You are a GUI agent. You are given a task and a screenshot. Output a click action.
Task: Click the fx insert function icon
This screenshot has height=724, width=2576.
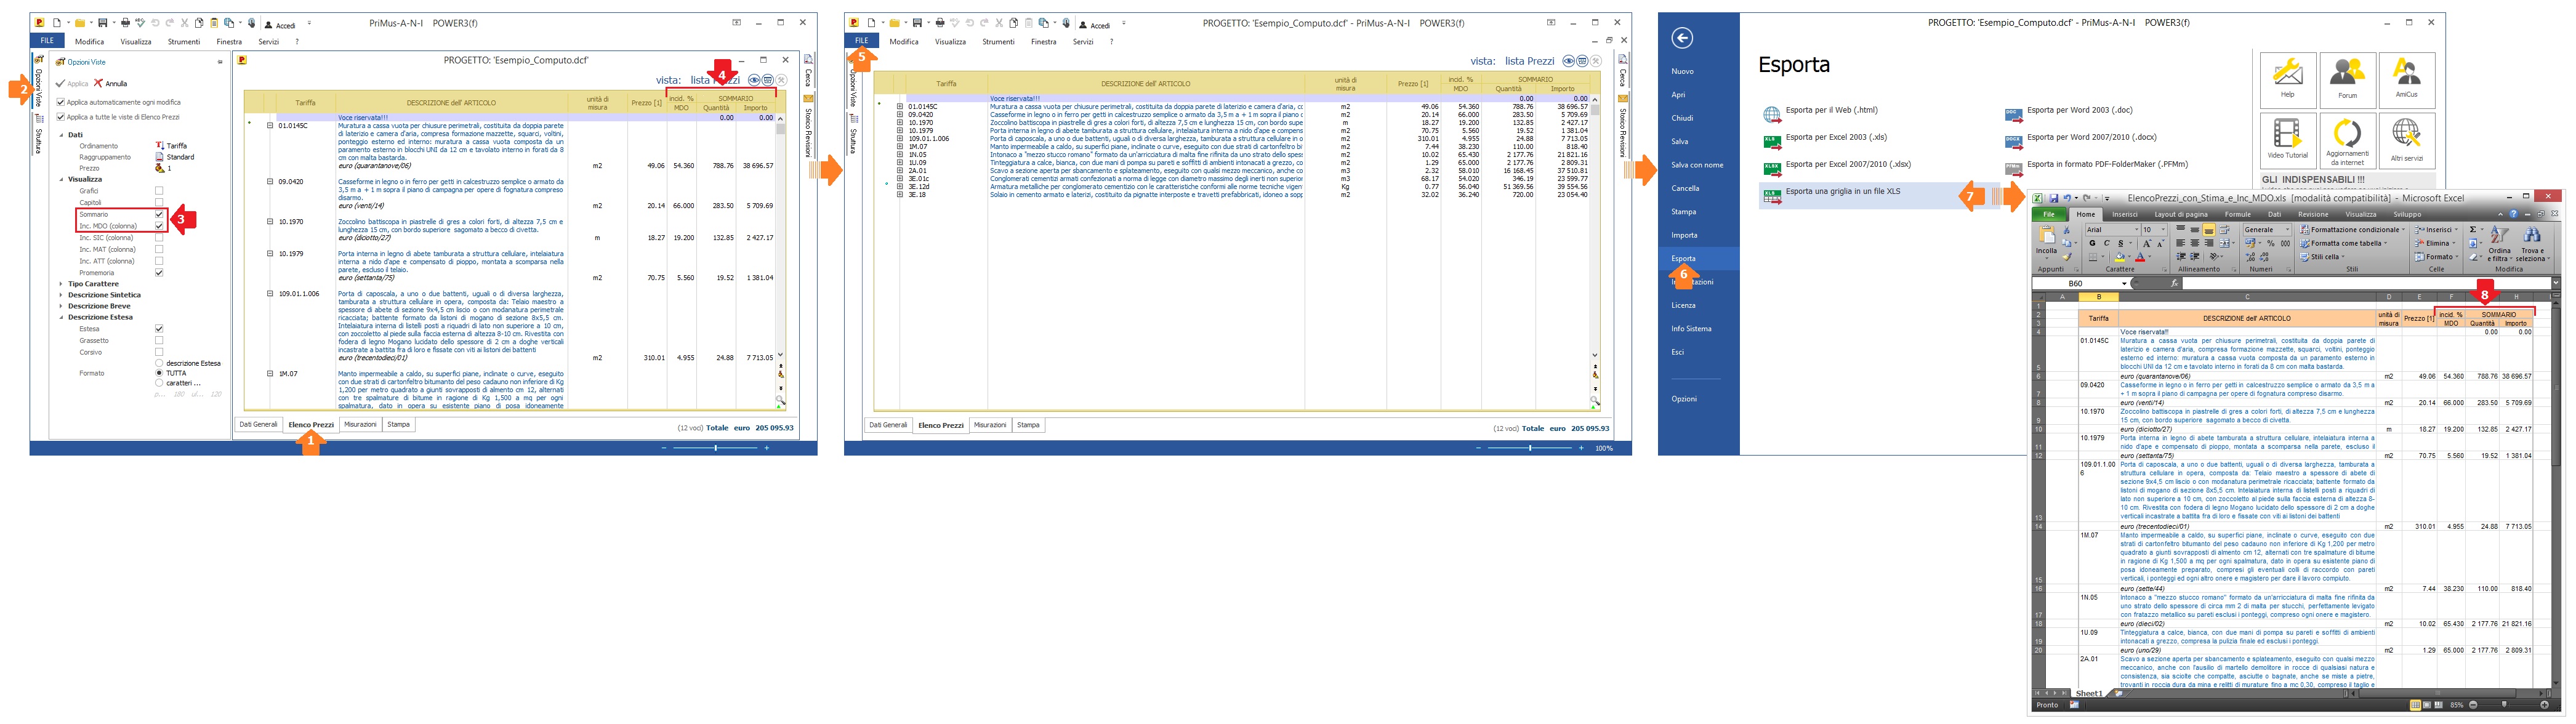point(2174,284)
